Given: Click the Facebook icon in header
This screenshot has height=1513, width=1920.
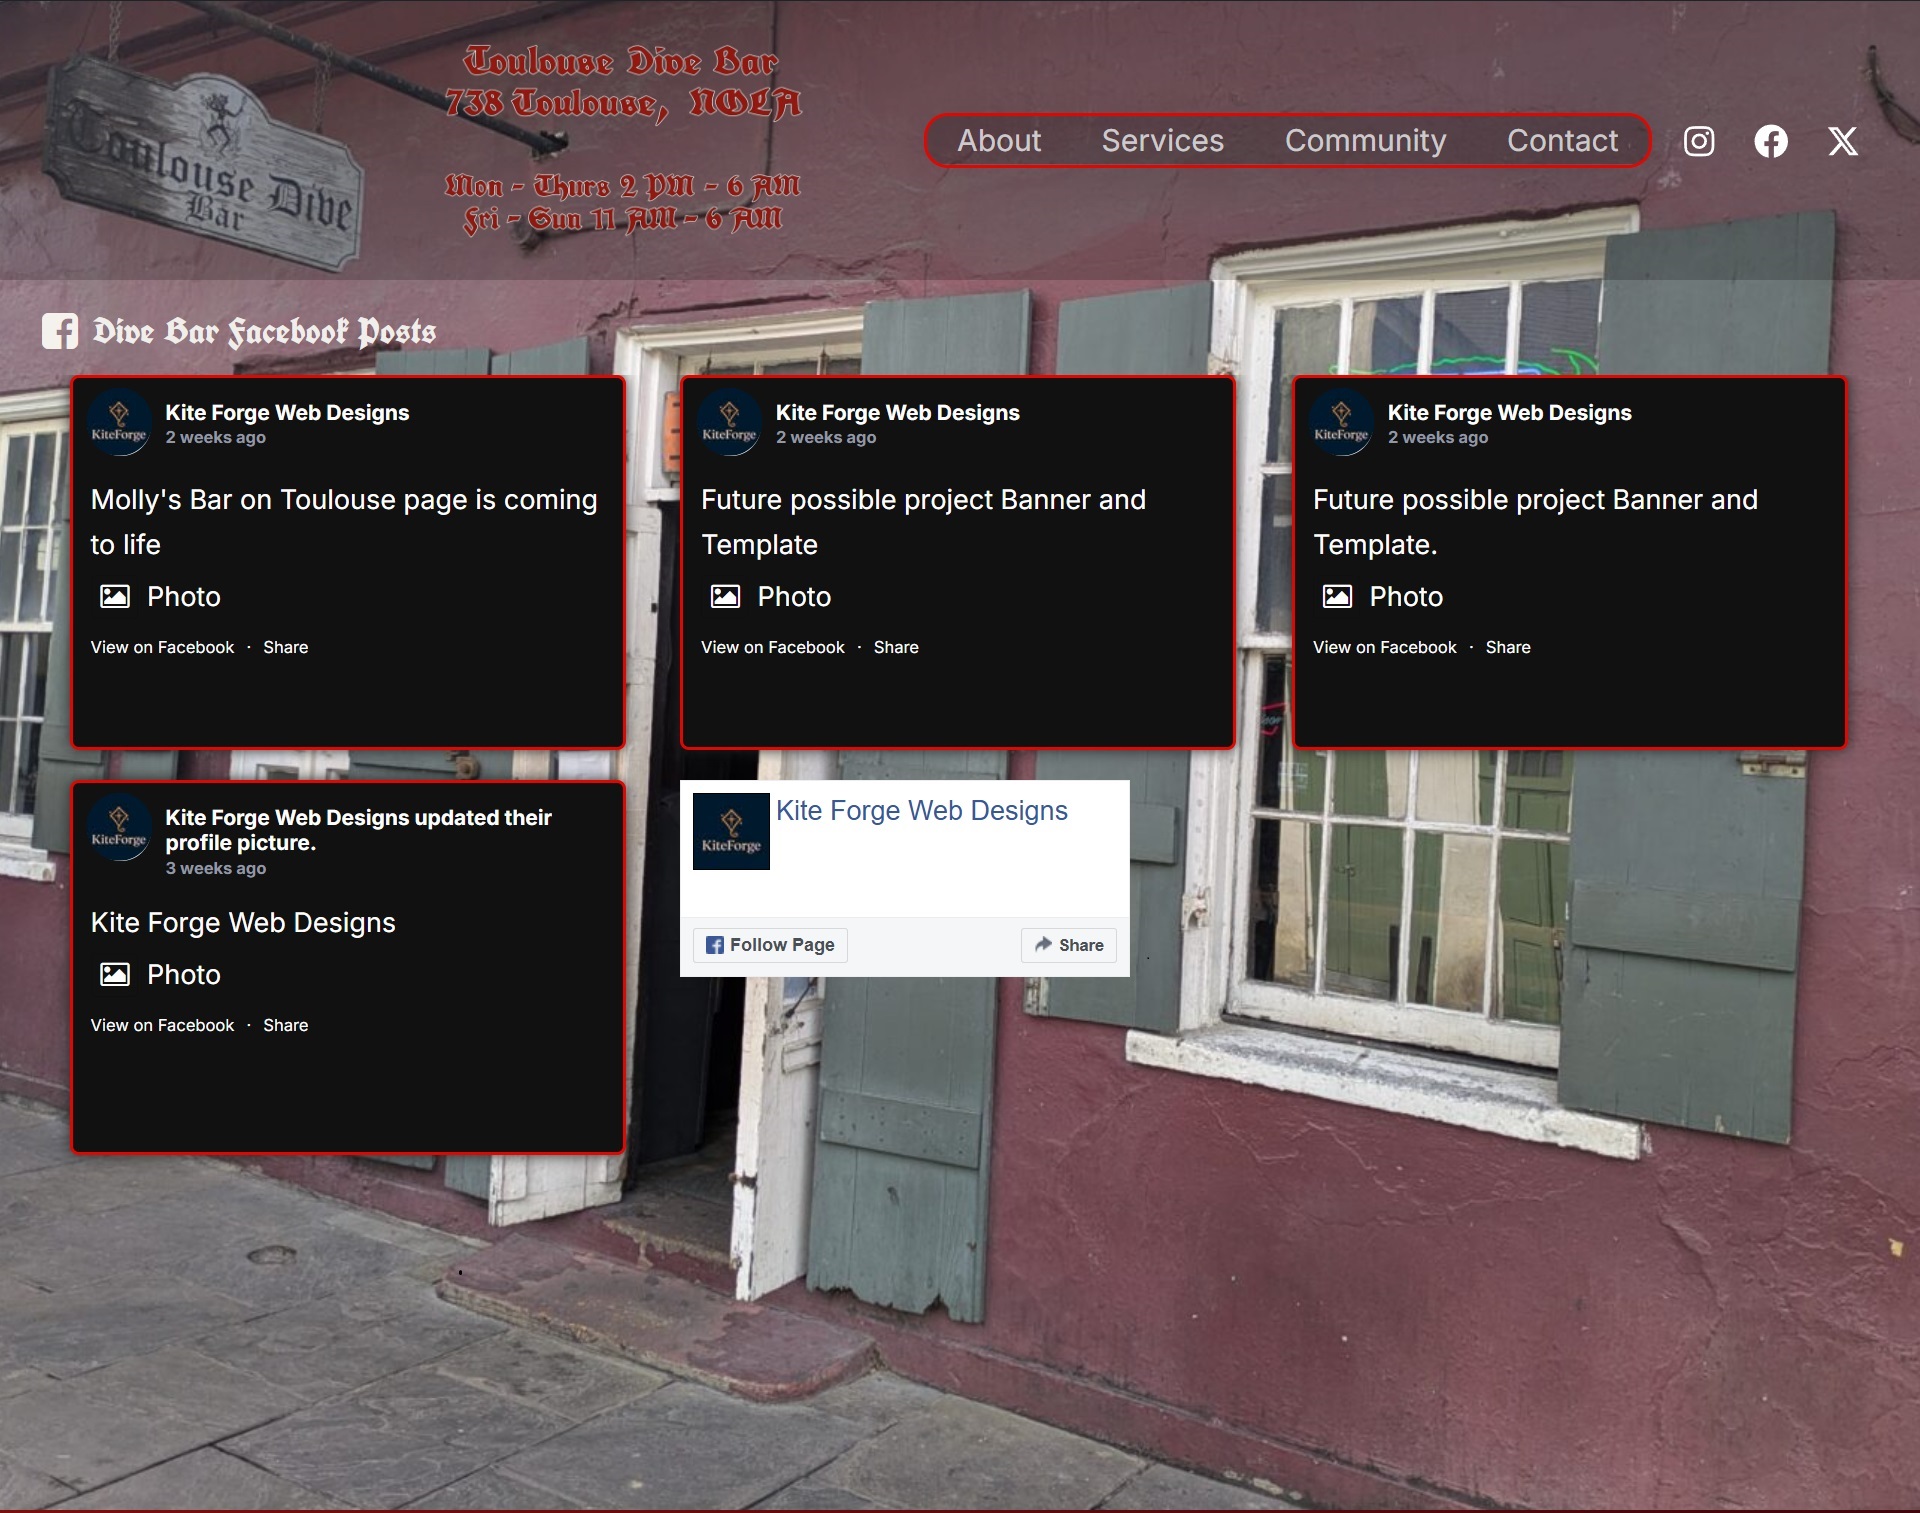Looking at the screenshot, I should pyautogui.click(x=1770, y=141).
